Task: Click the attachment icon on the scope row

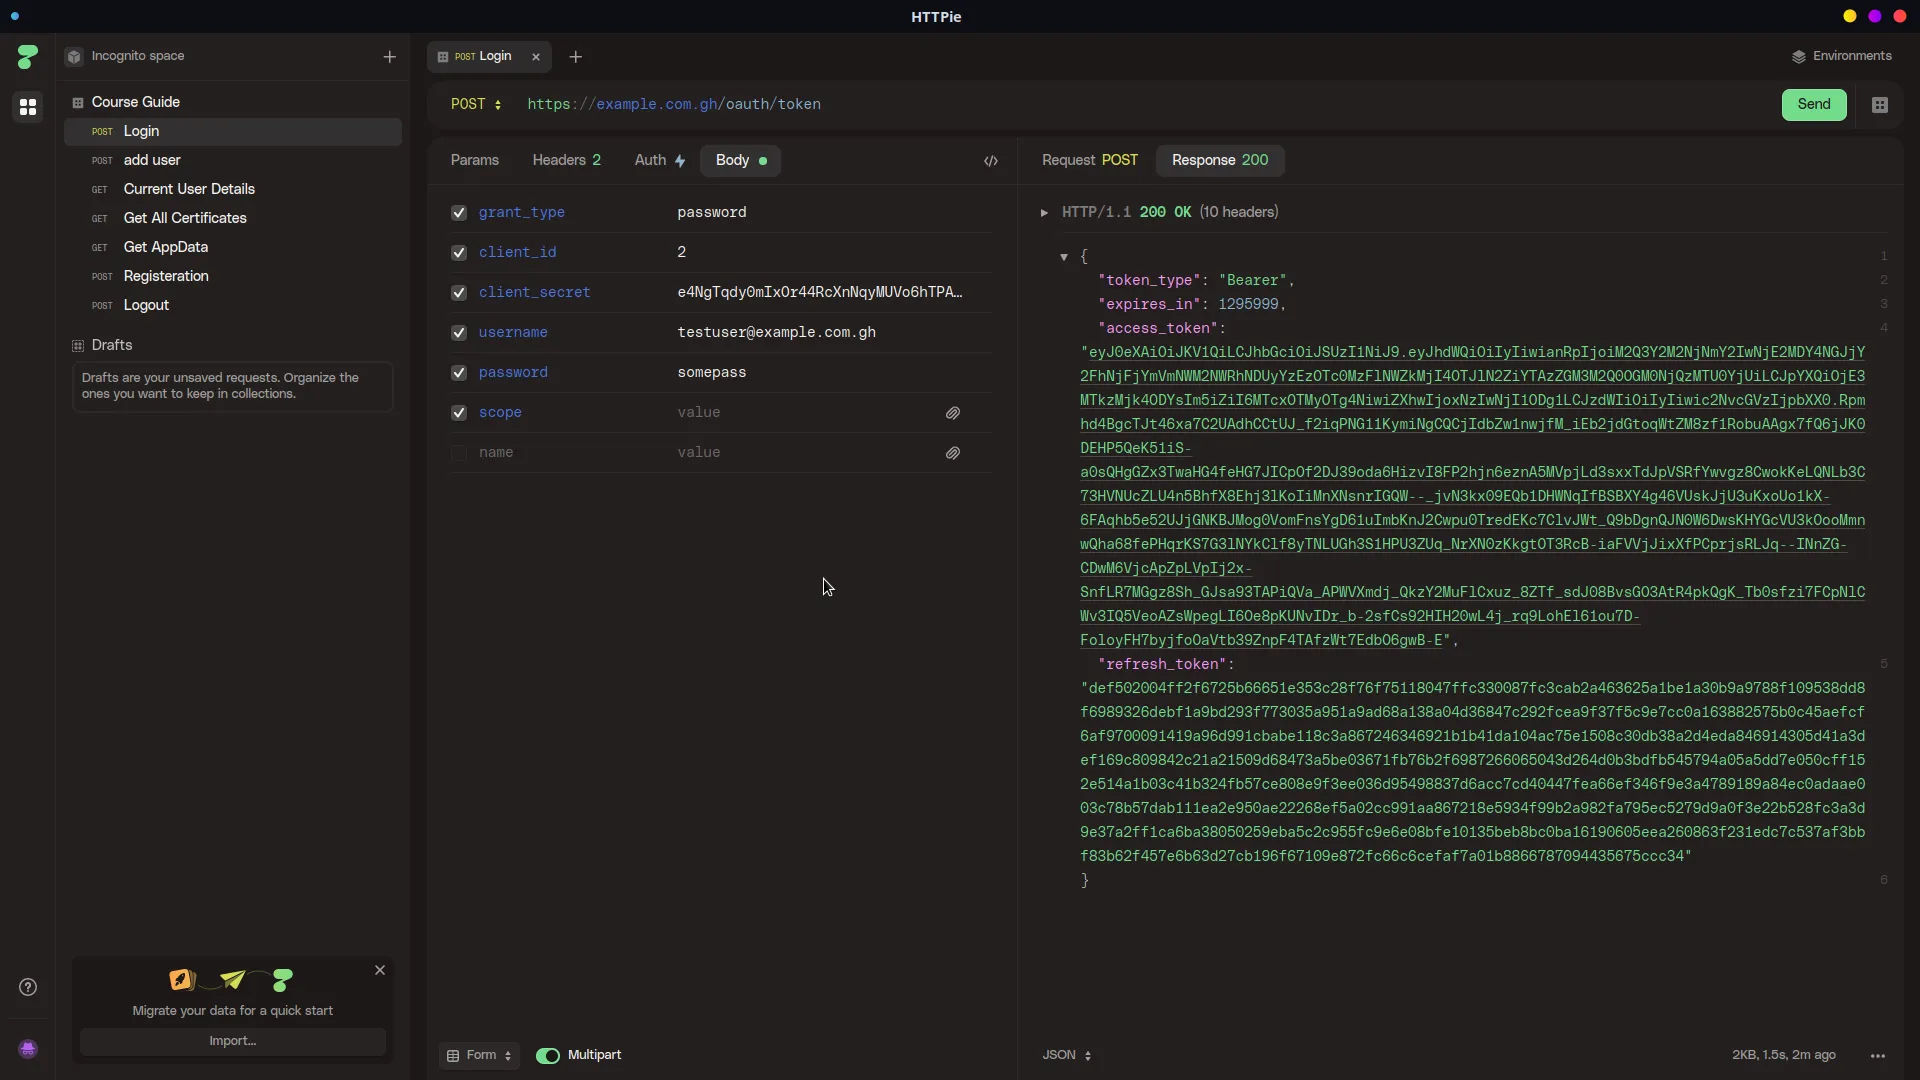Action: [952, 413]
